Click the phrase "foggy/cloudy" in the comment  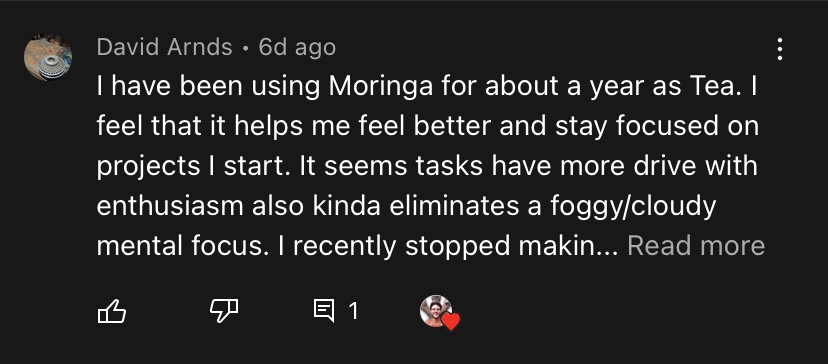(x=633, y=207)
